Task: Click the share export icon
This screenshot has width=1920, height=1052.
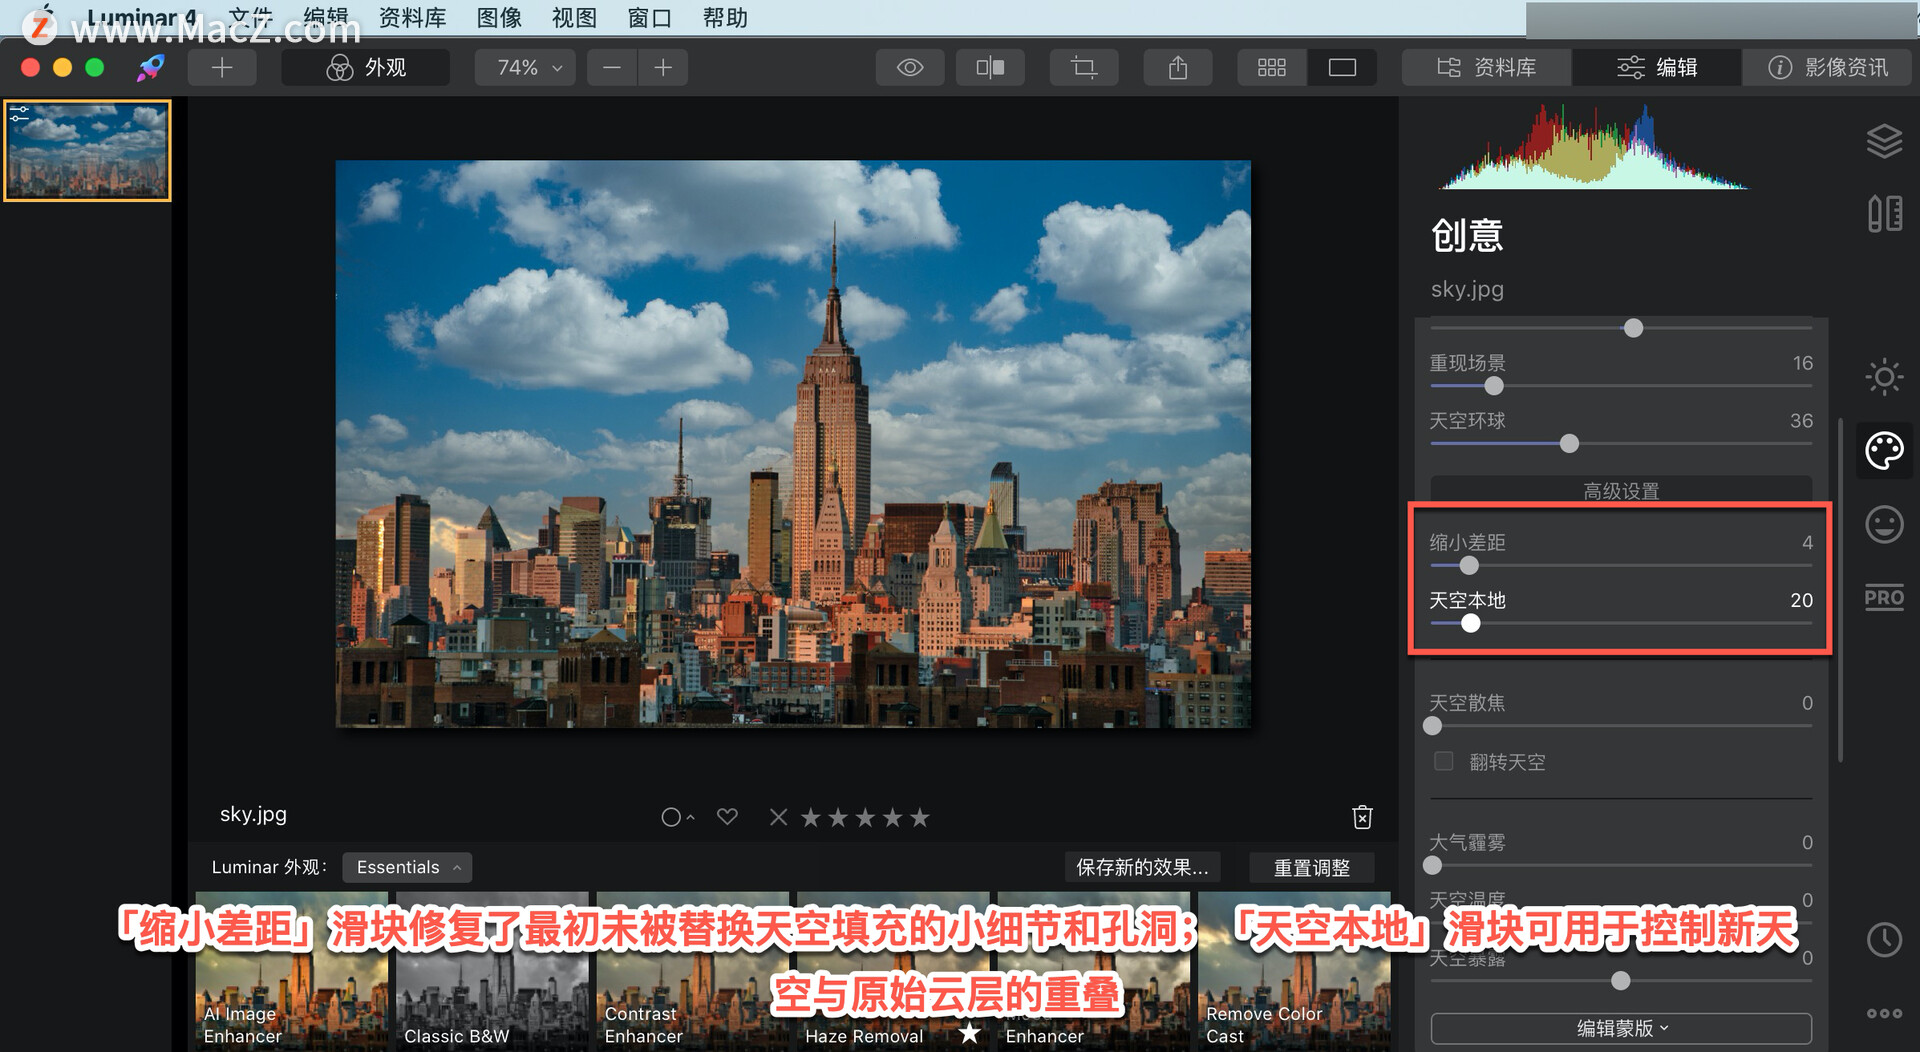Action: 1178,67
